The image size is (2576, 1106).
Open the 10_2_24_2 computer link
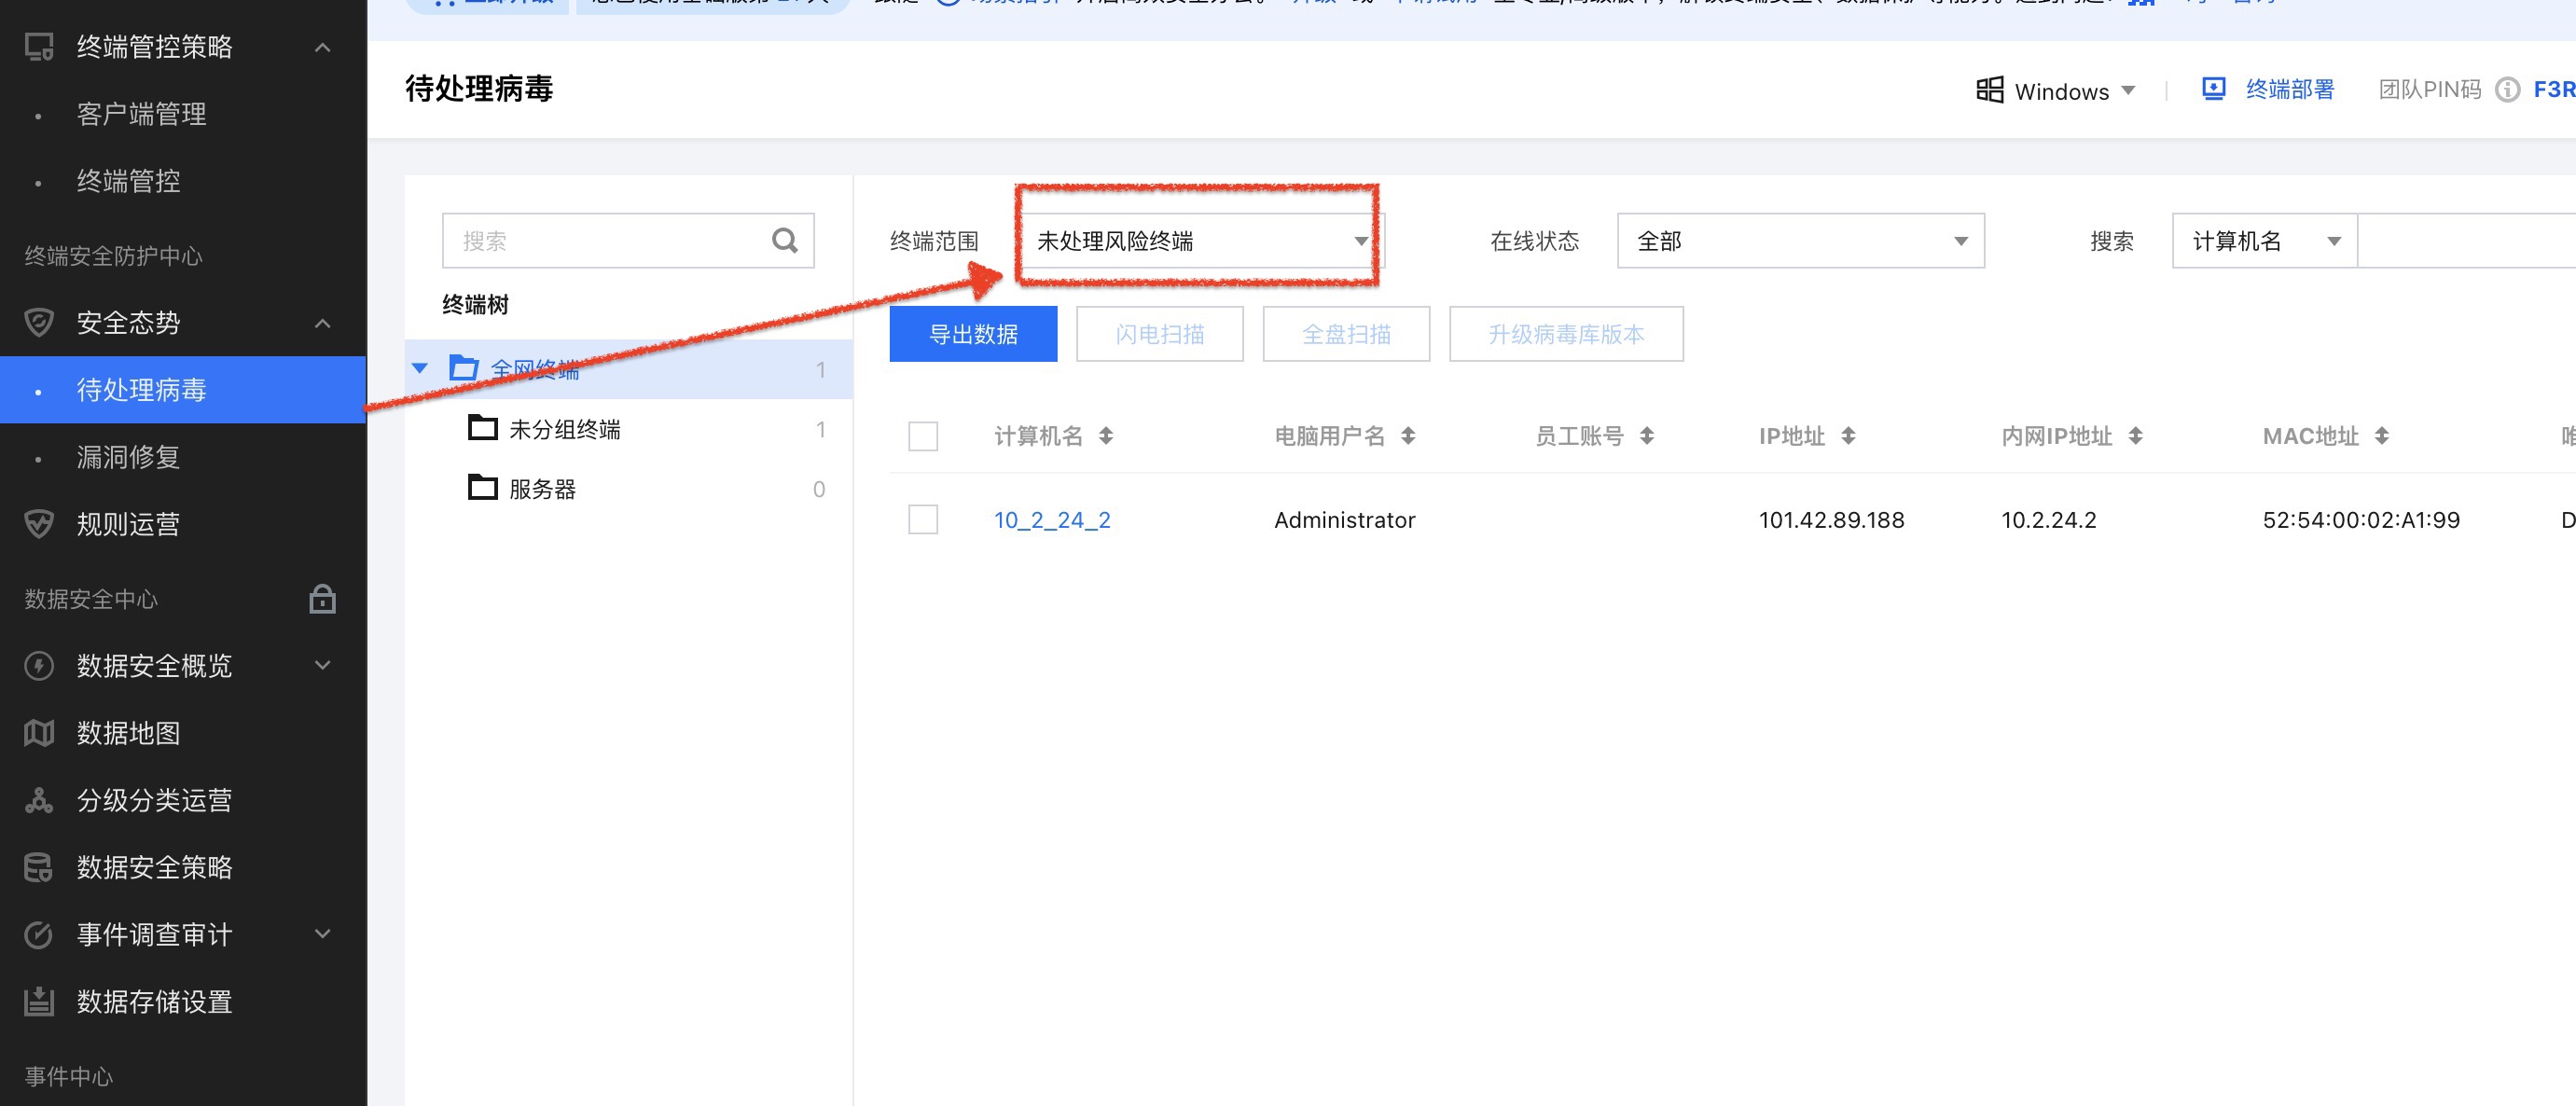(1051, 520)
